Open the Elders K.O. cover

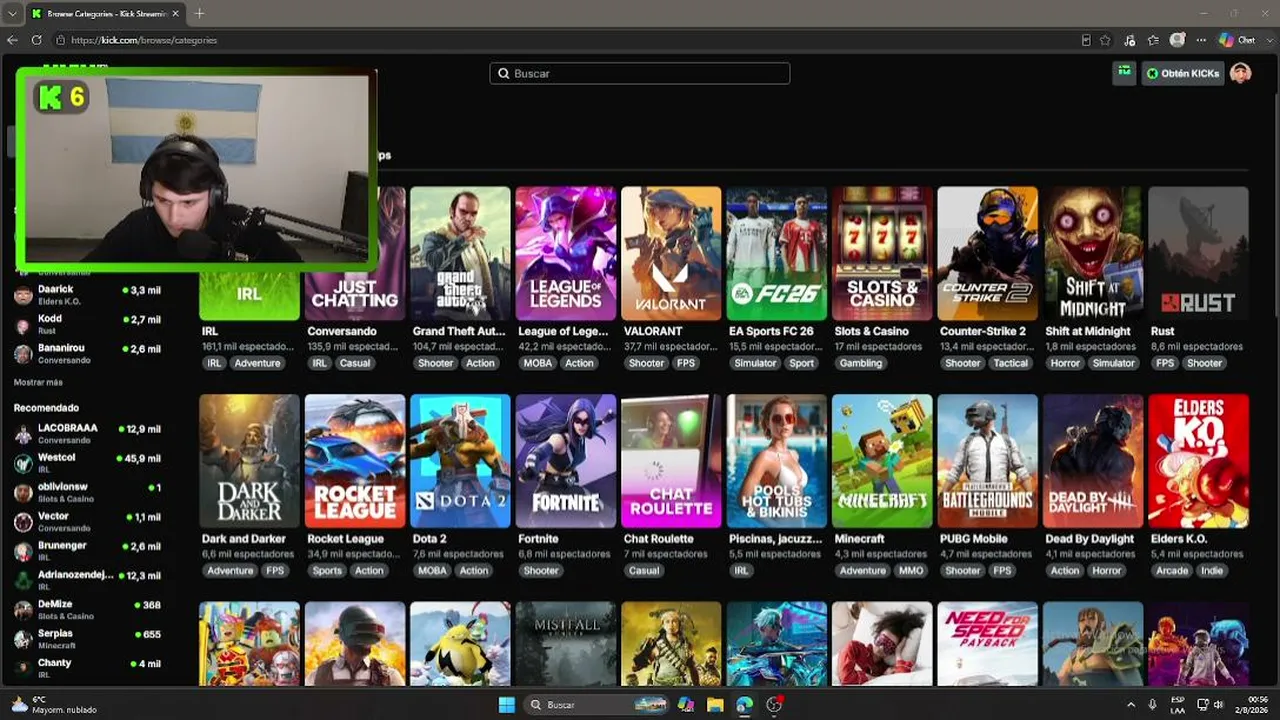pyautogui.click(x=1199, y=461)
